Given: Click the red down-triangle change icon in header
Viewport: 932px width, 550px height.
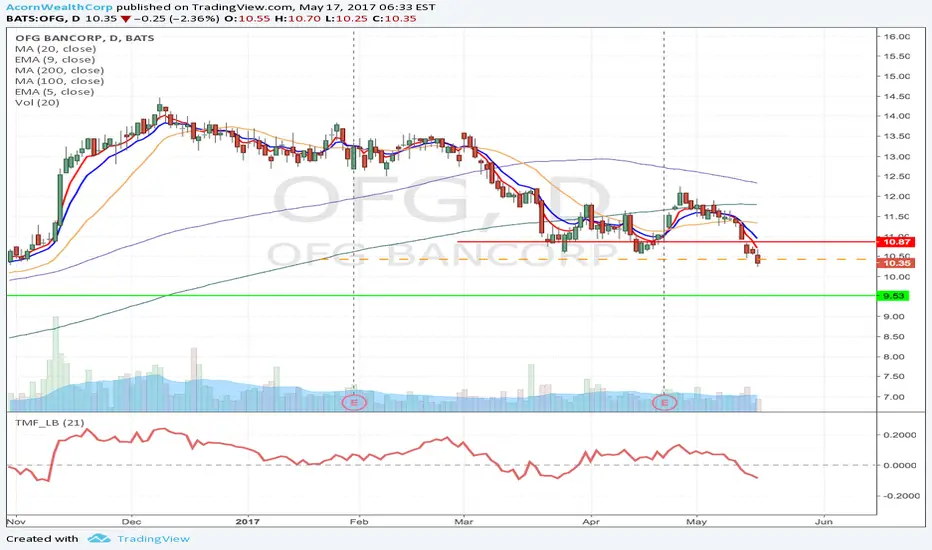Looking at the screenshot, I should click(125, 18).
